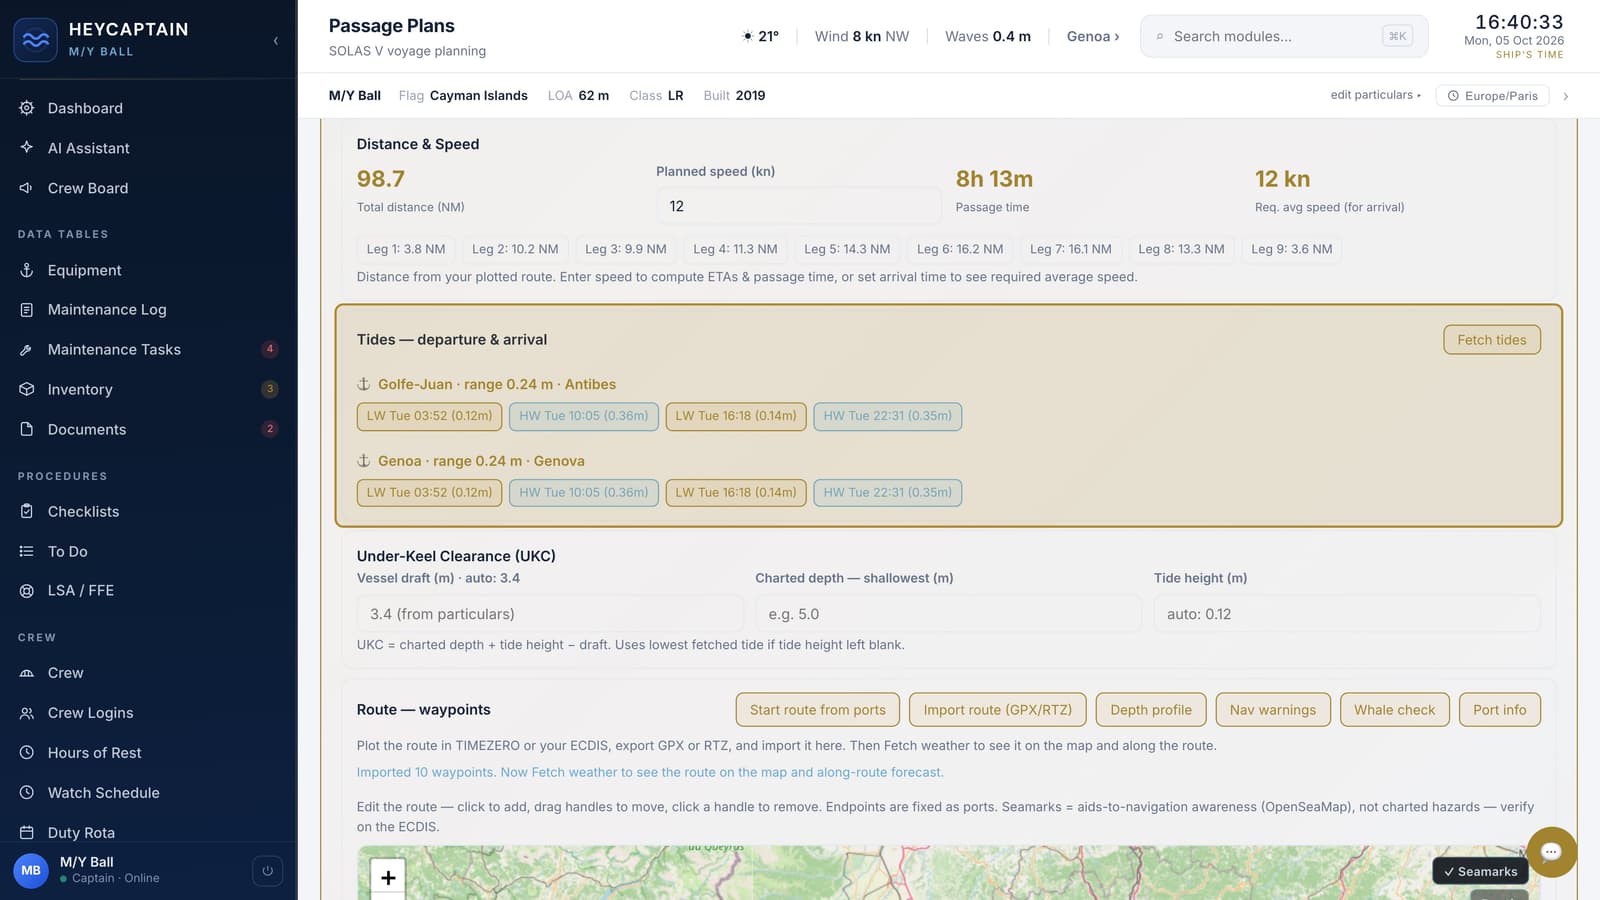Click the Charted depth shallowest field
Viewport: 1600px width, 900px height.
[x=948, y=614]
